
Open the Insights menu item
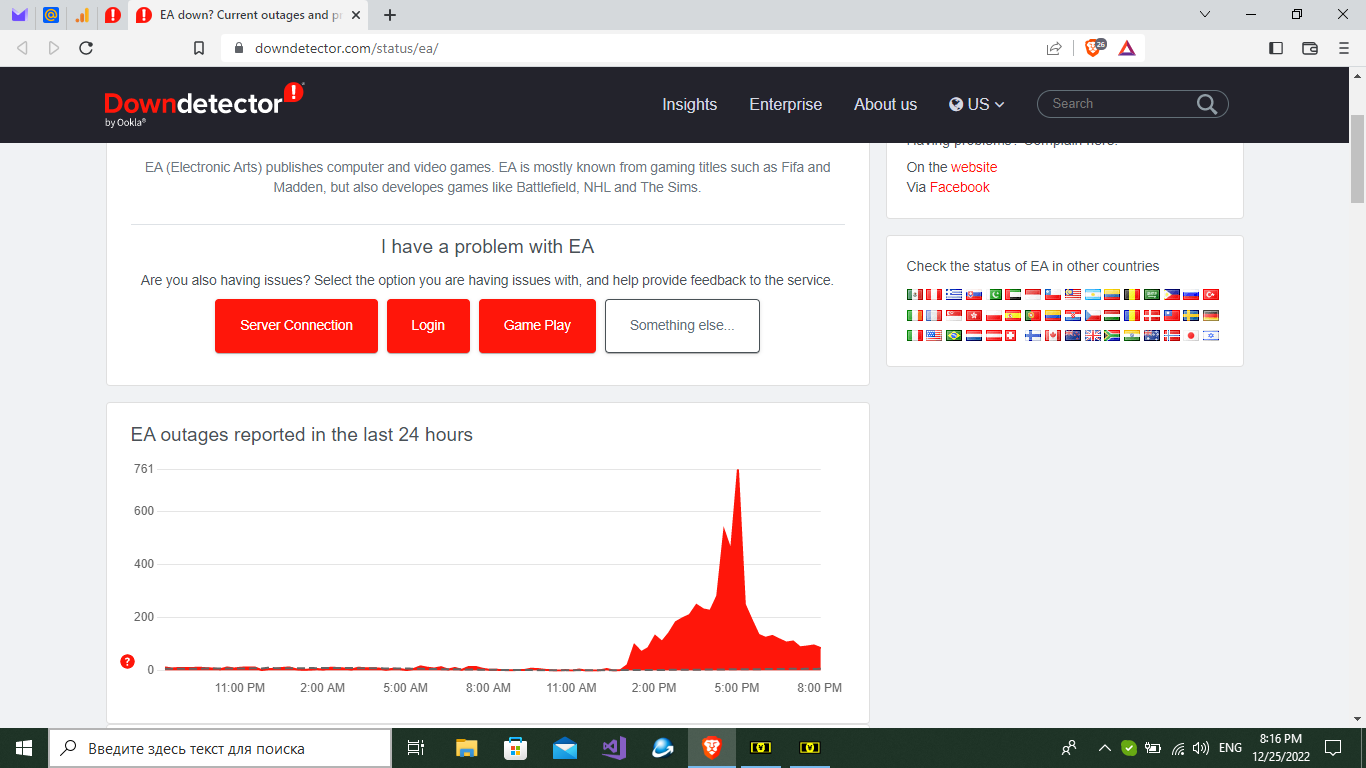coord(690,104)
